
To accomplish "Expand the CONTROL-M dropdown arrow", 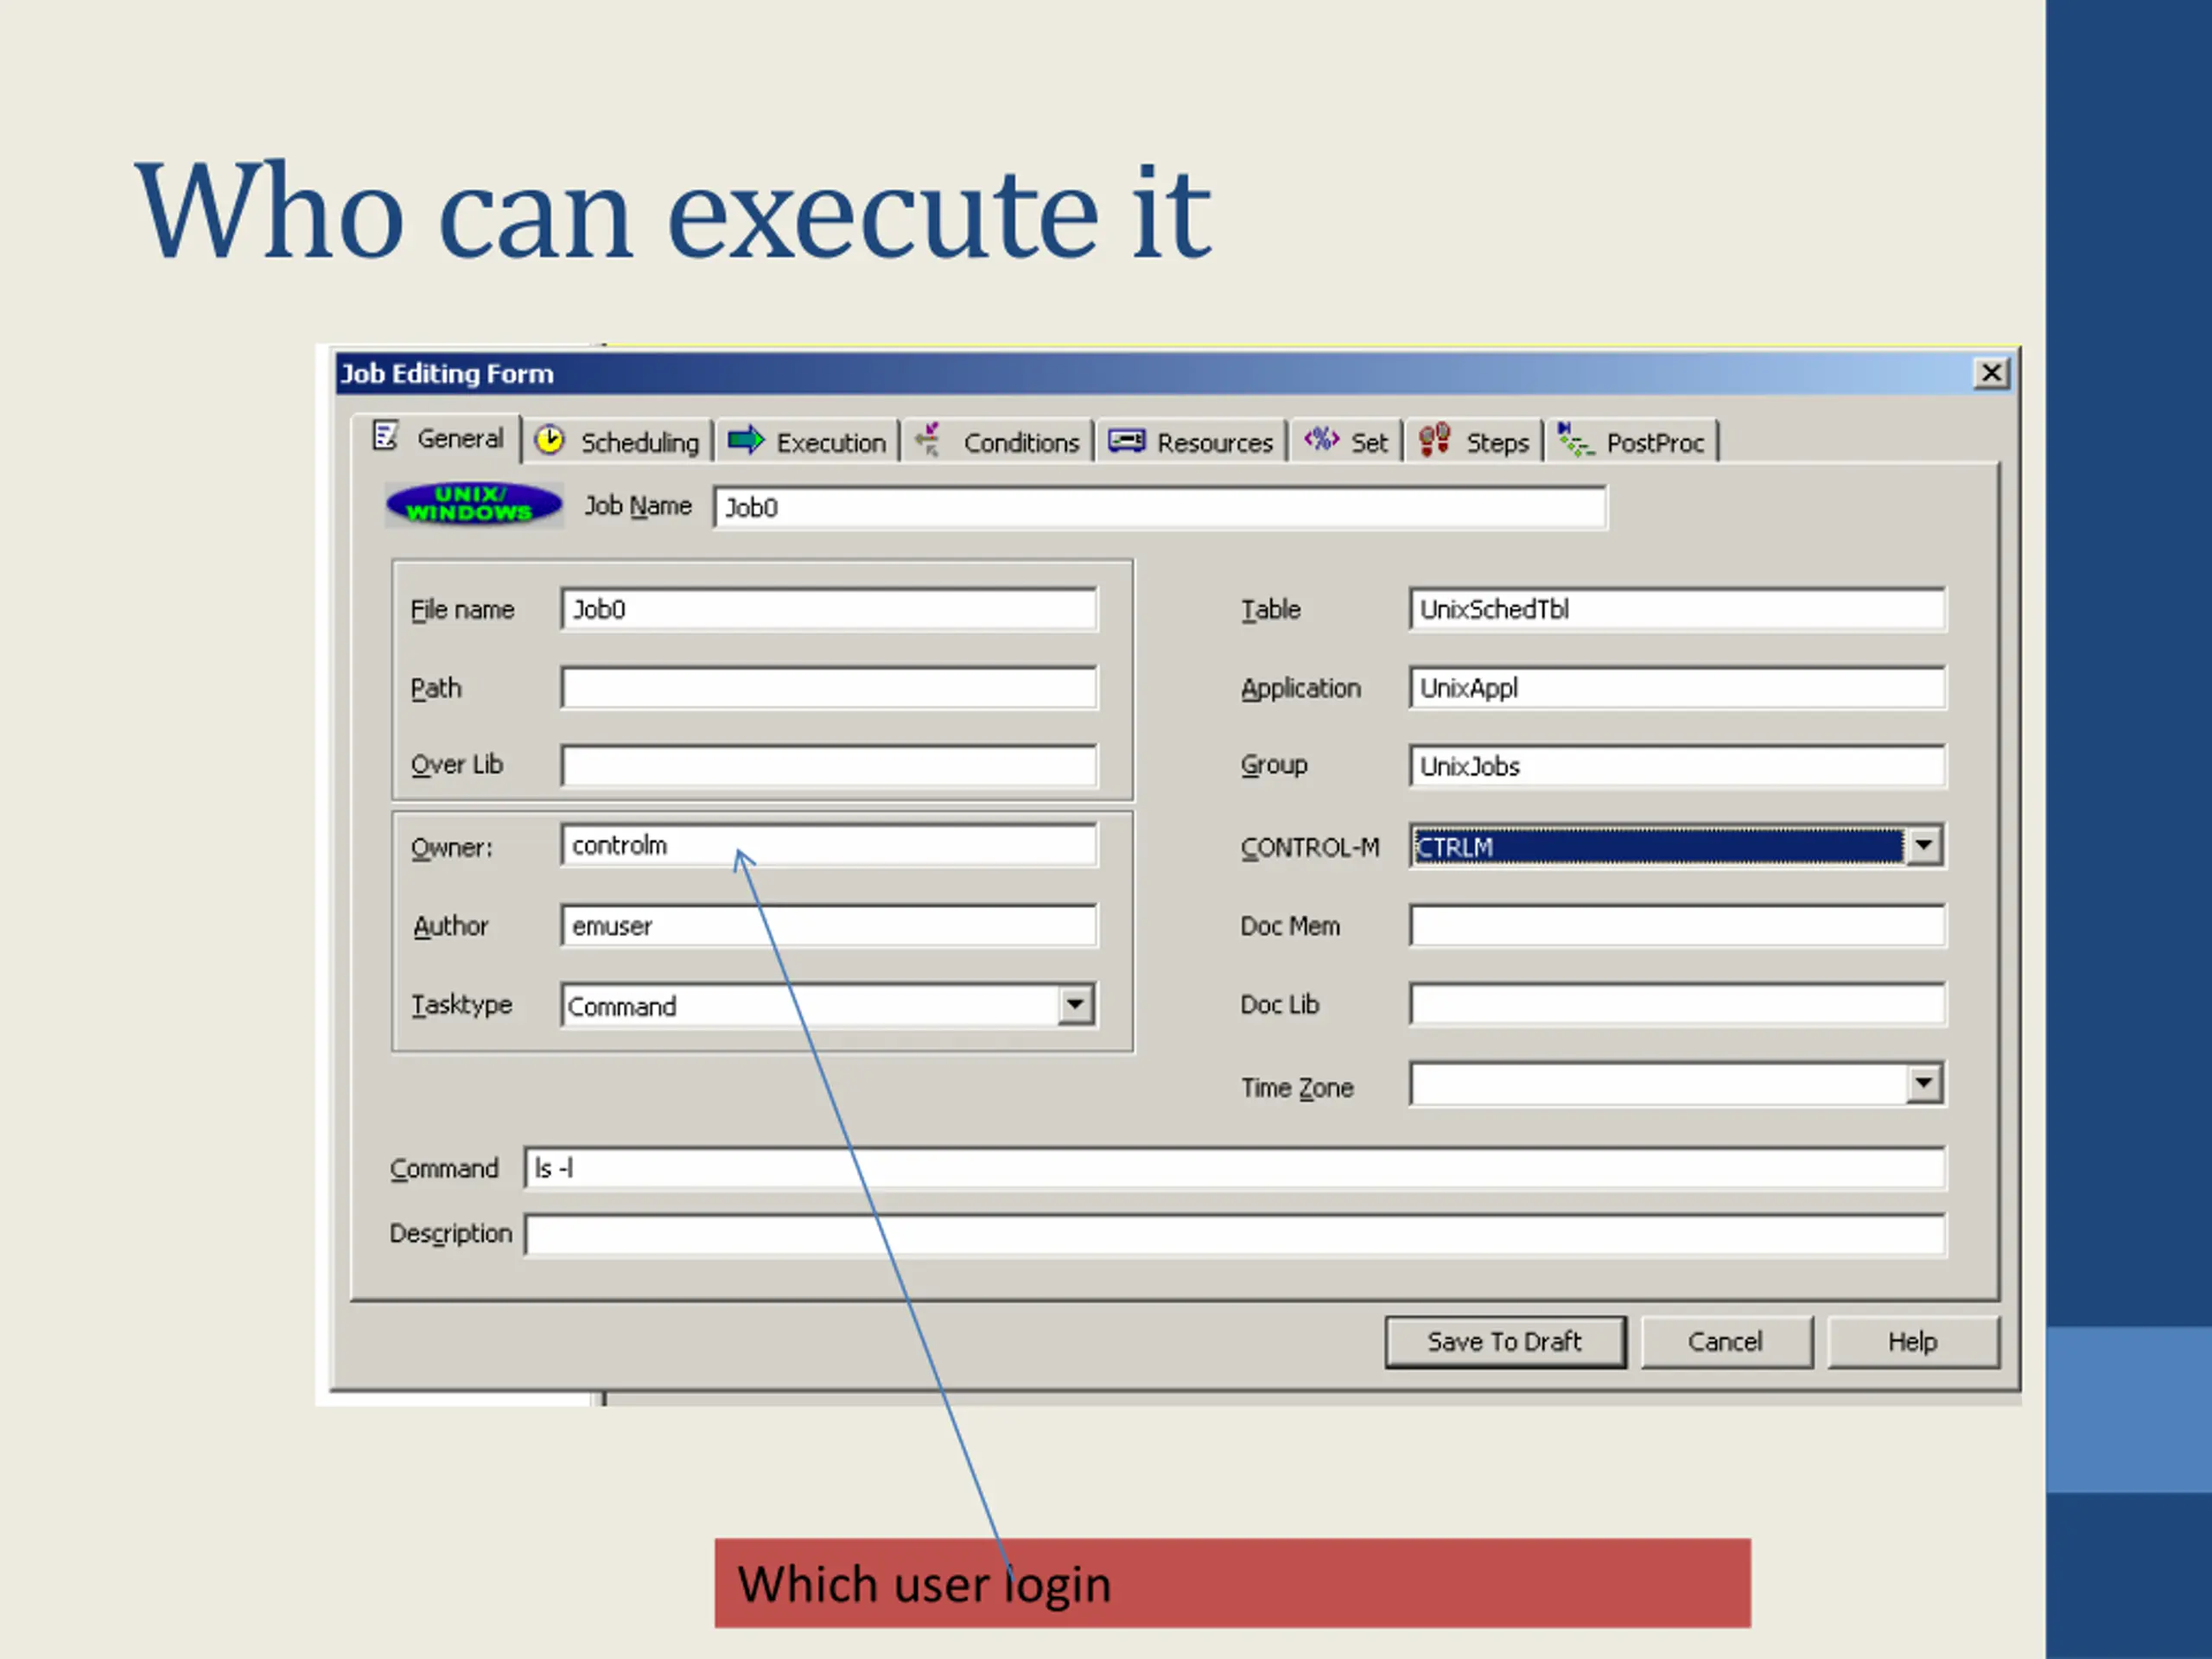I will [1923, 846].
